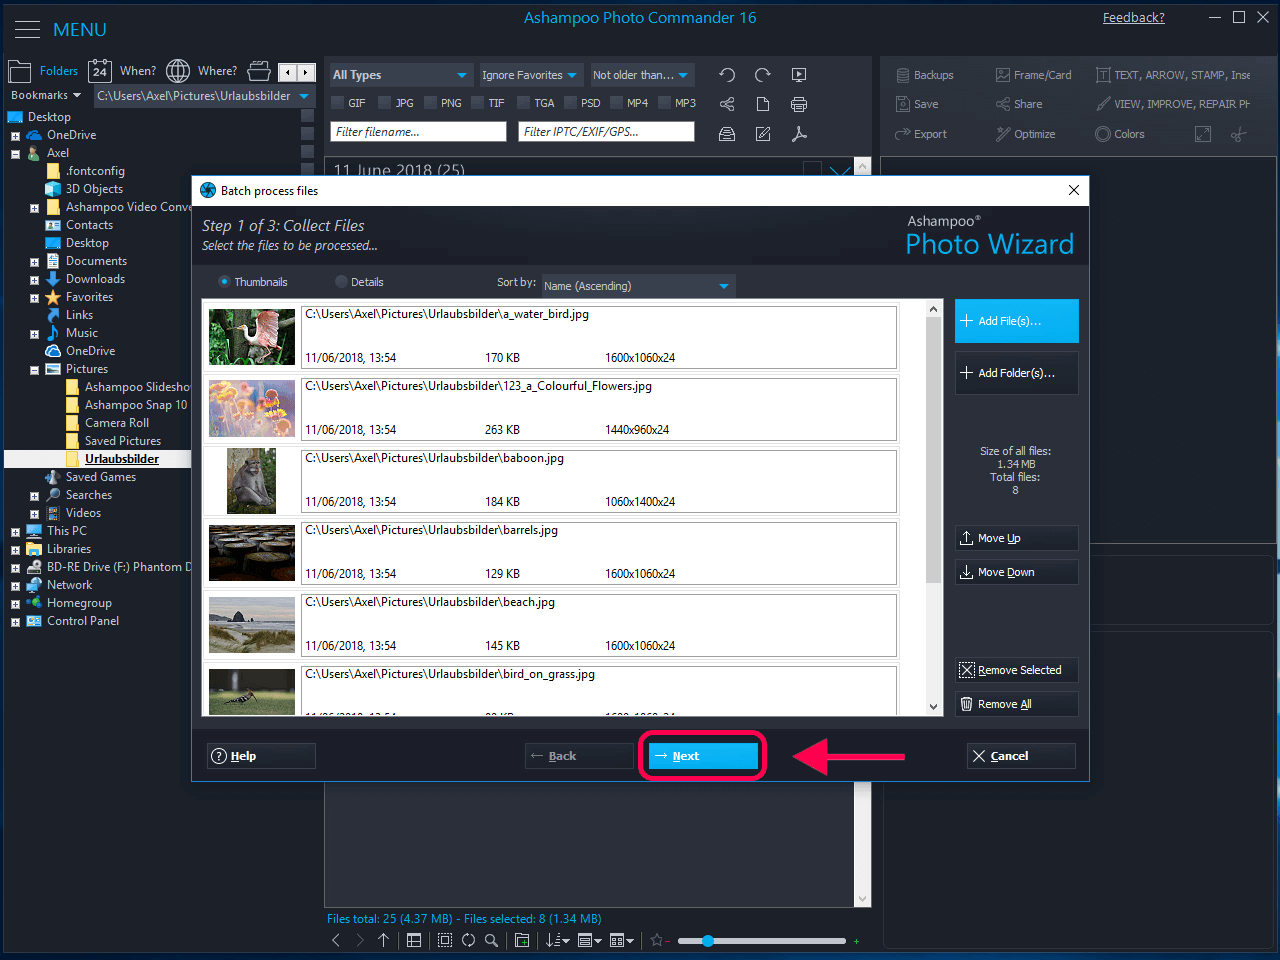Expand the Documents tree node
1280x960 pixels.
(34, 262)
